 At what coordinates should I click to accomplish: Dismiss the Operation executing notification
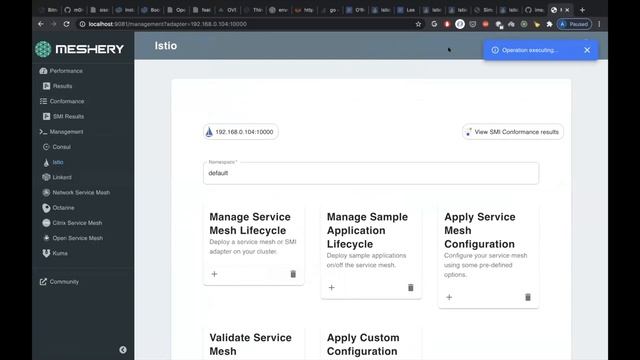point(587,50)
